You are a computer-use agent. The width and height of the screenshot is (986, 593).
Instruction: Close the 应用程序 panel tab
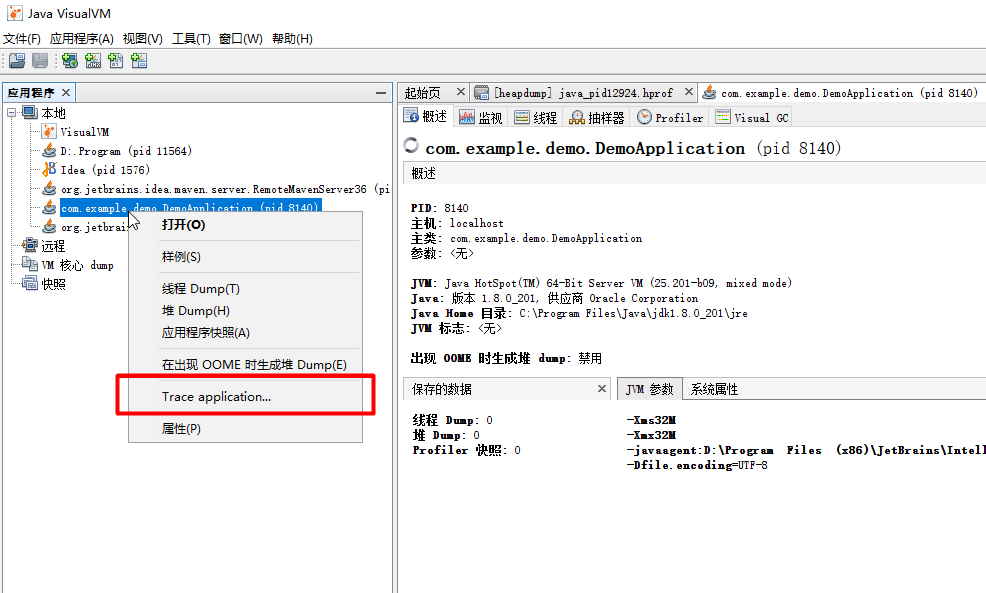point(65,92)
